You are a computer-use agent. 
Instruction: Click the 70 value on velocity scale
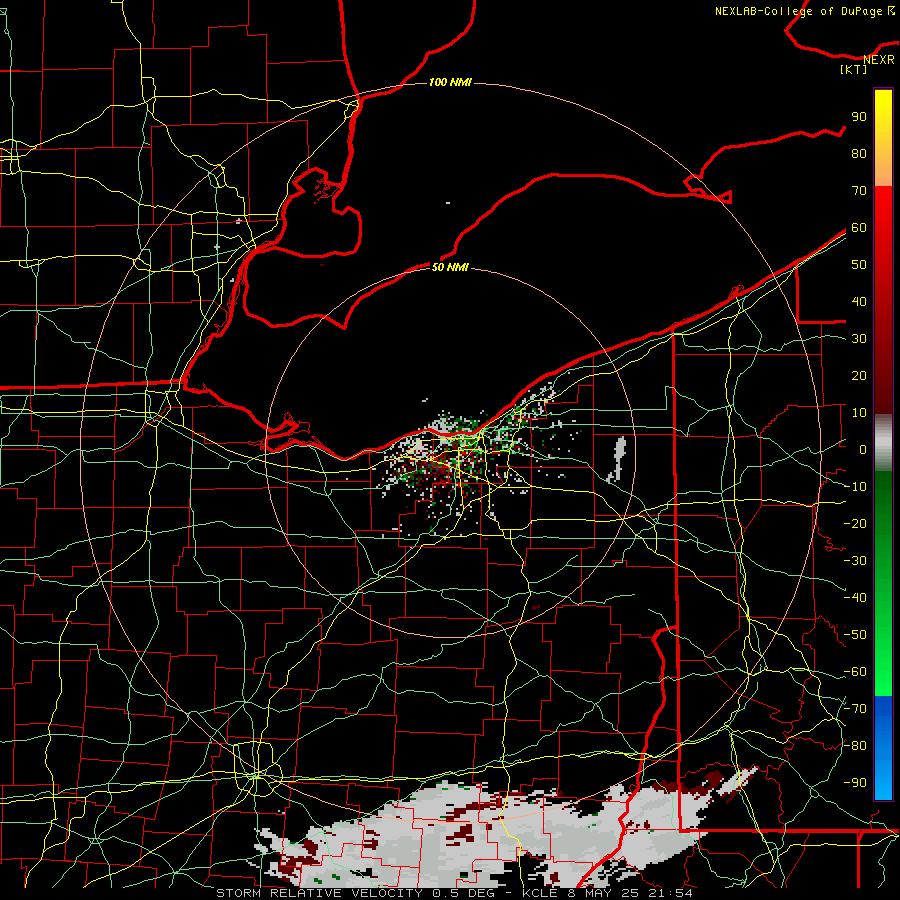click(x=859, y=191)
